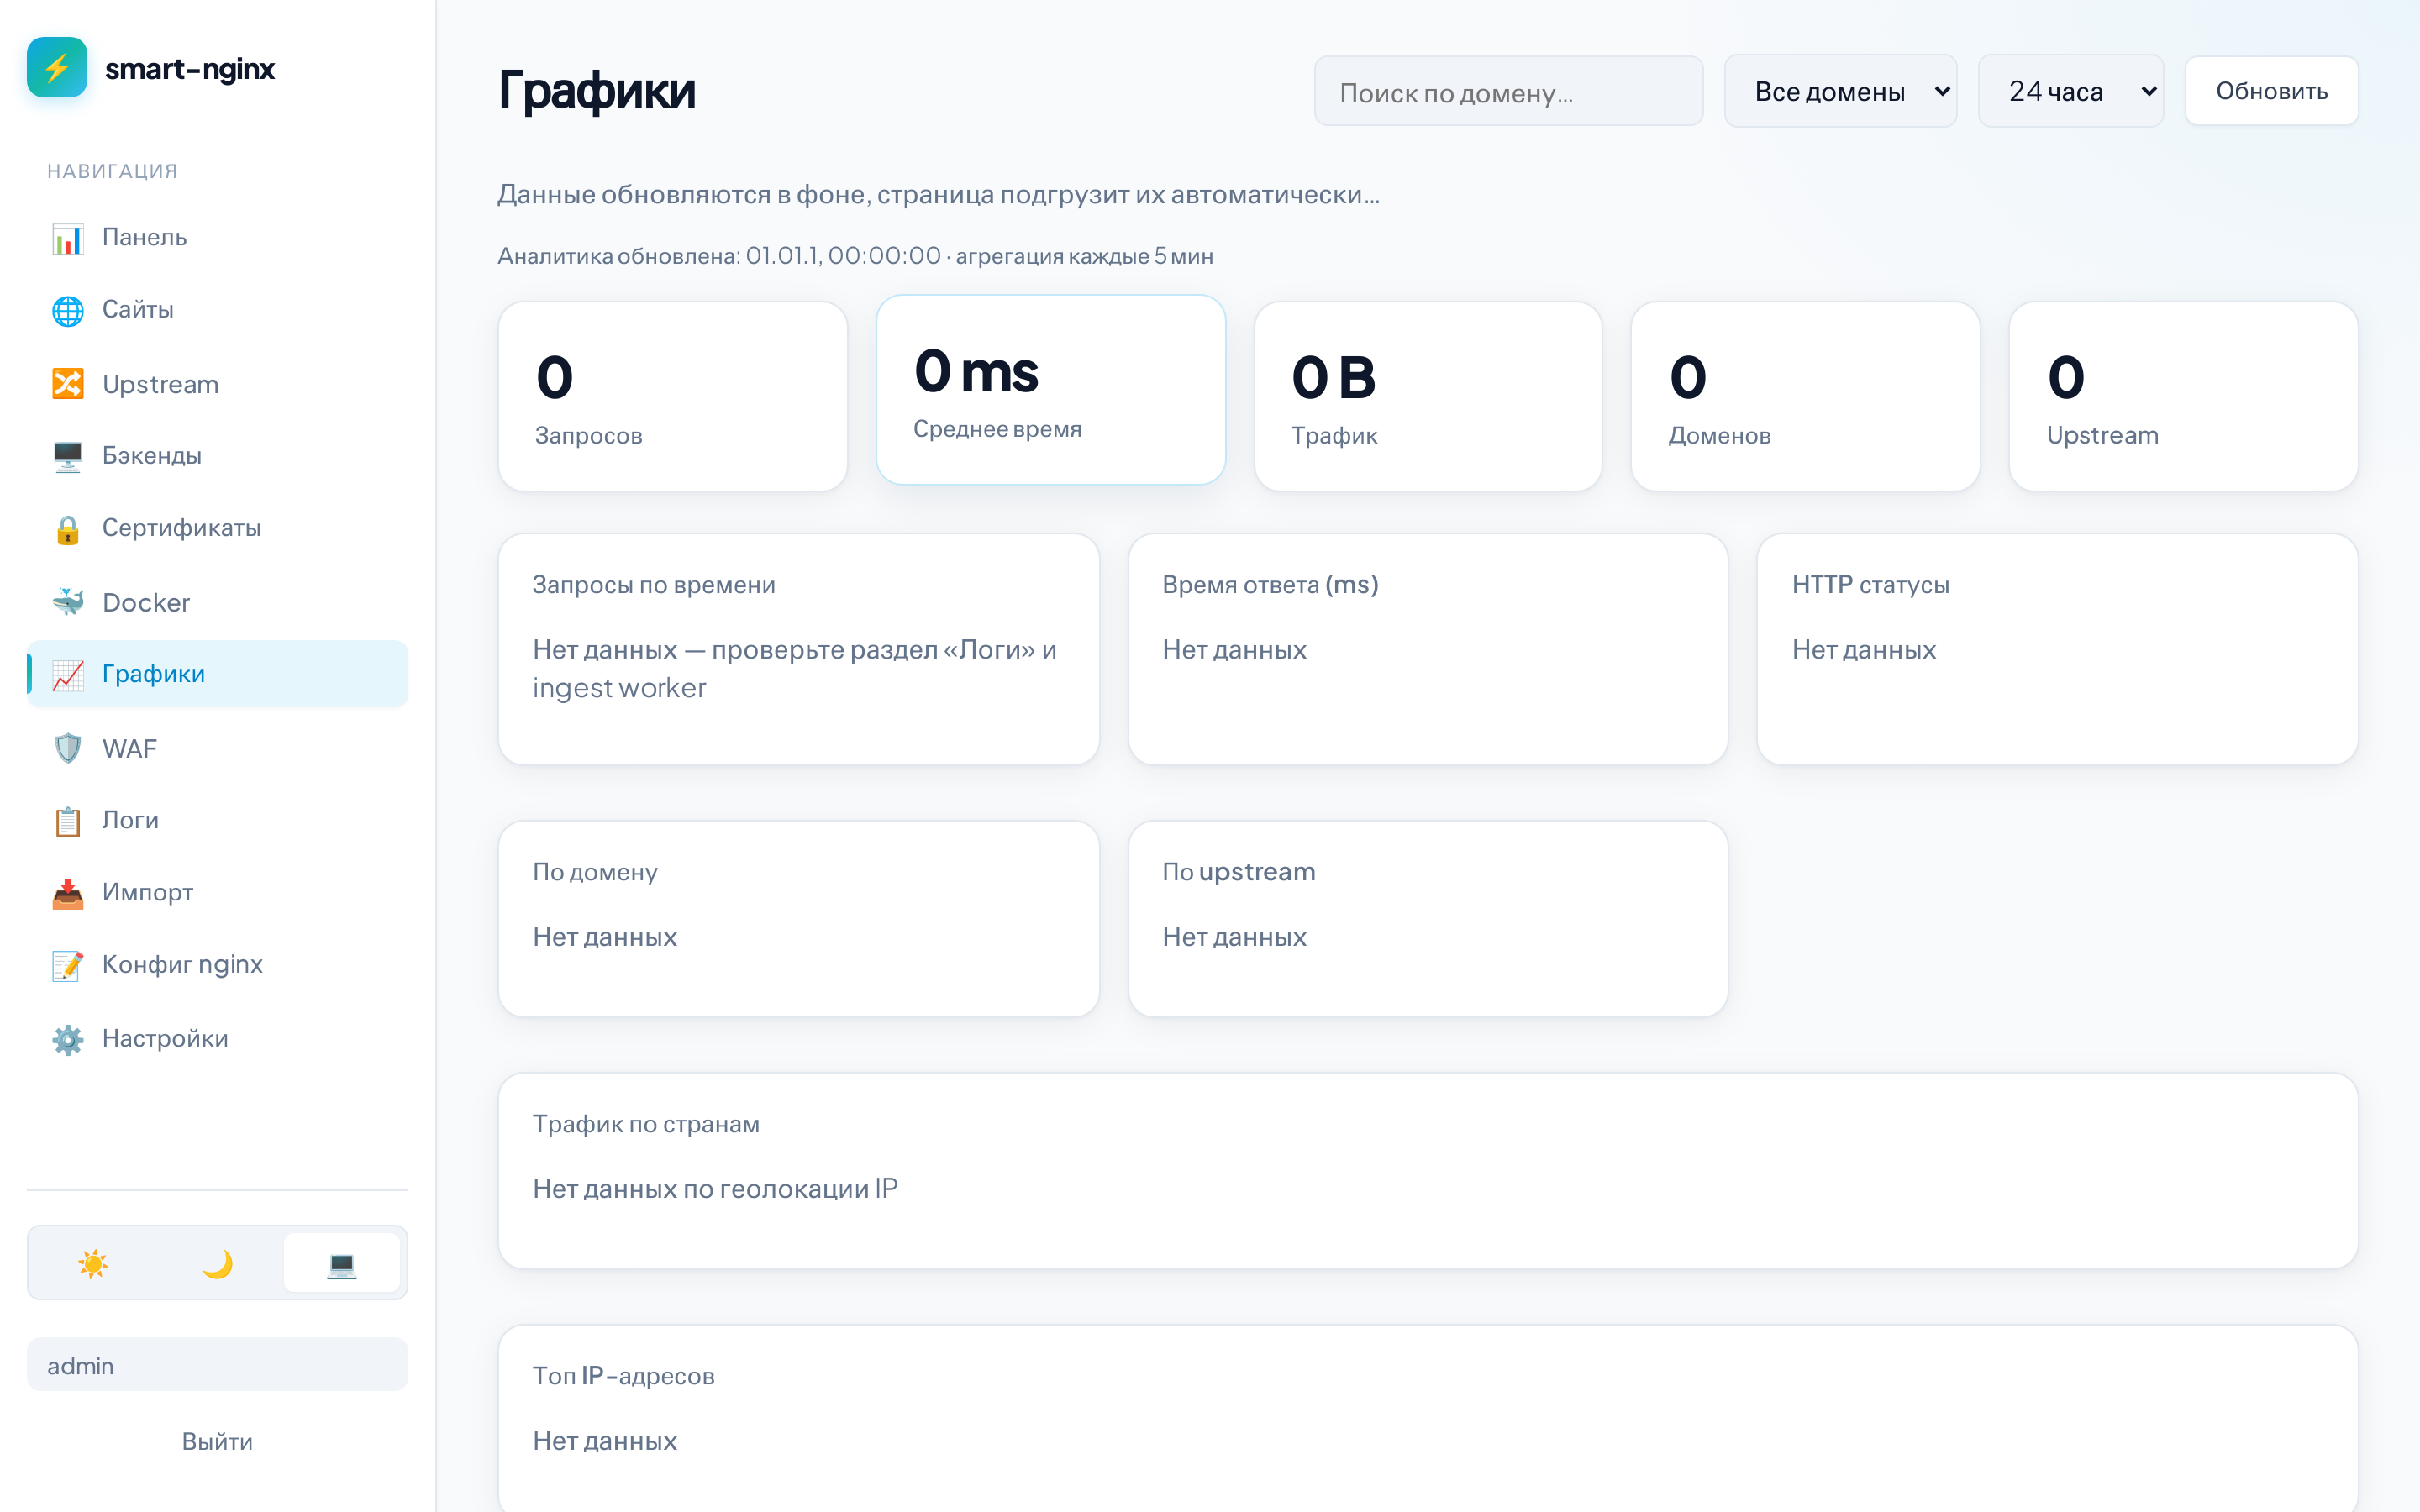Click the Конфиг nginx memo icon
This screenshot has width=2420, height=1512.
[68, 964]
